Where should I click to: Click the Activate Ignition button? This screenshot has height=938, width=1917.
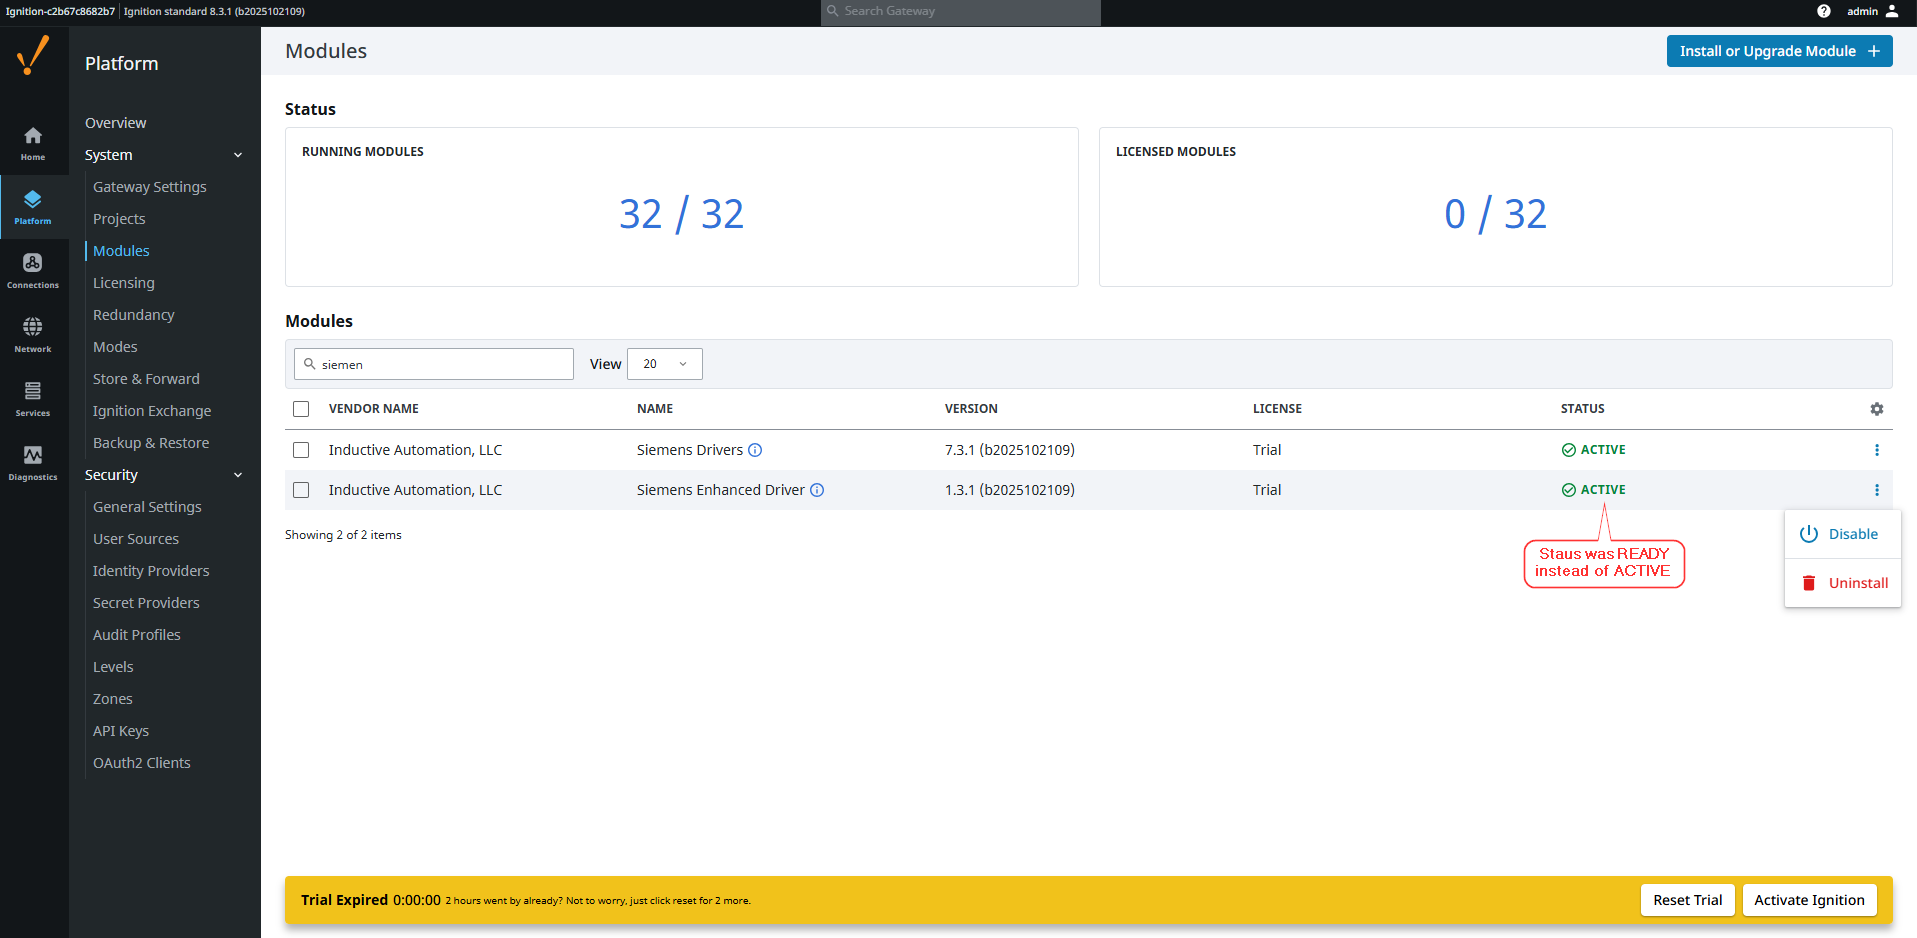click(x=1809, y=900)
